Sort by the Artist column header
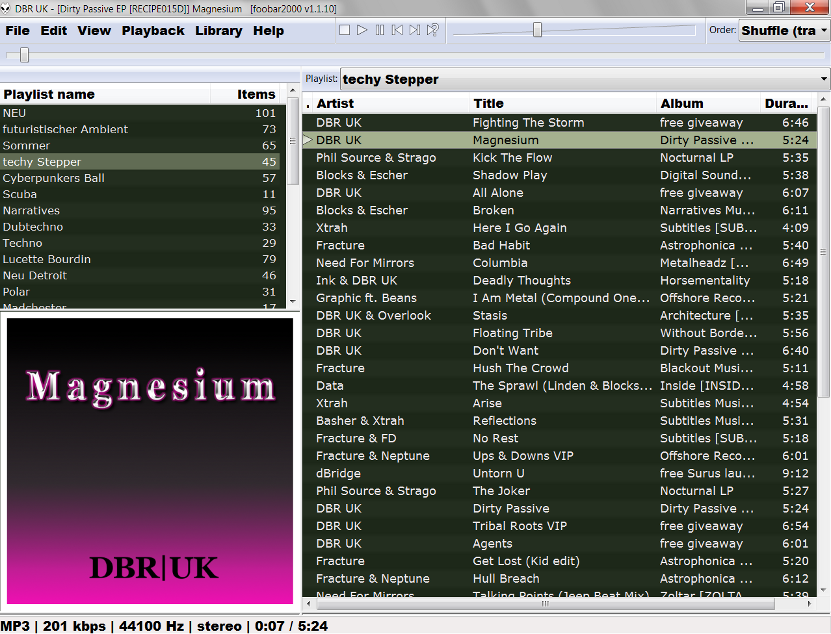The image size is (831, 634). pos(390,103)
